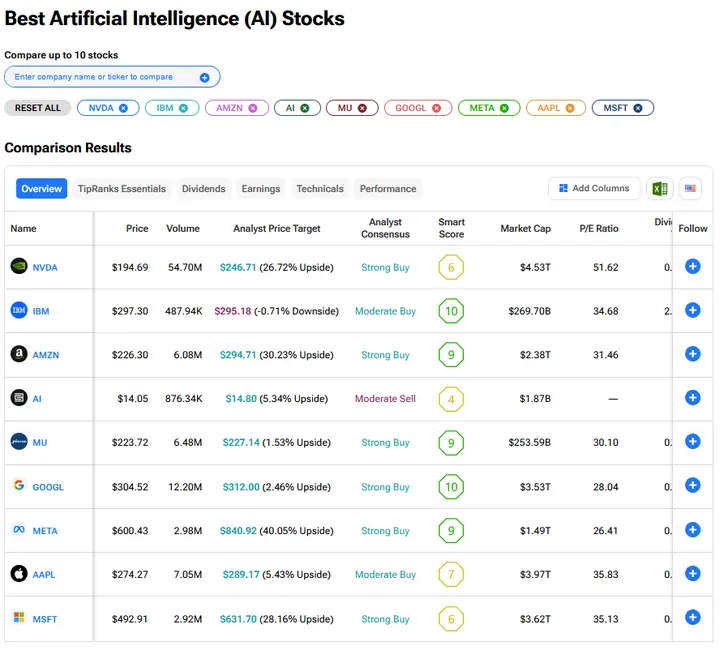The height and width of the screenshot is (650, 728).
Task: Open the US flag market selector
Action: click(690, 188)
